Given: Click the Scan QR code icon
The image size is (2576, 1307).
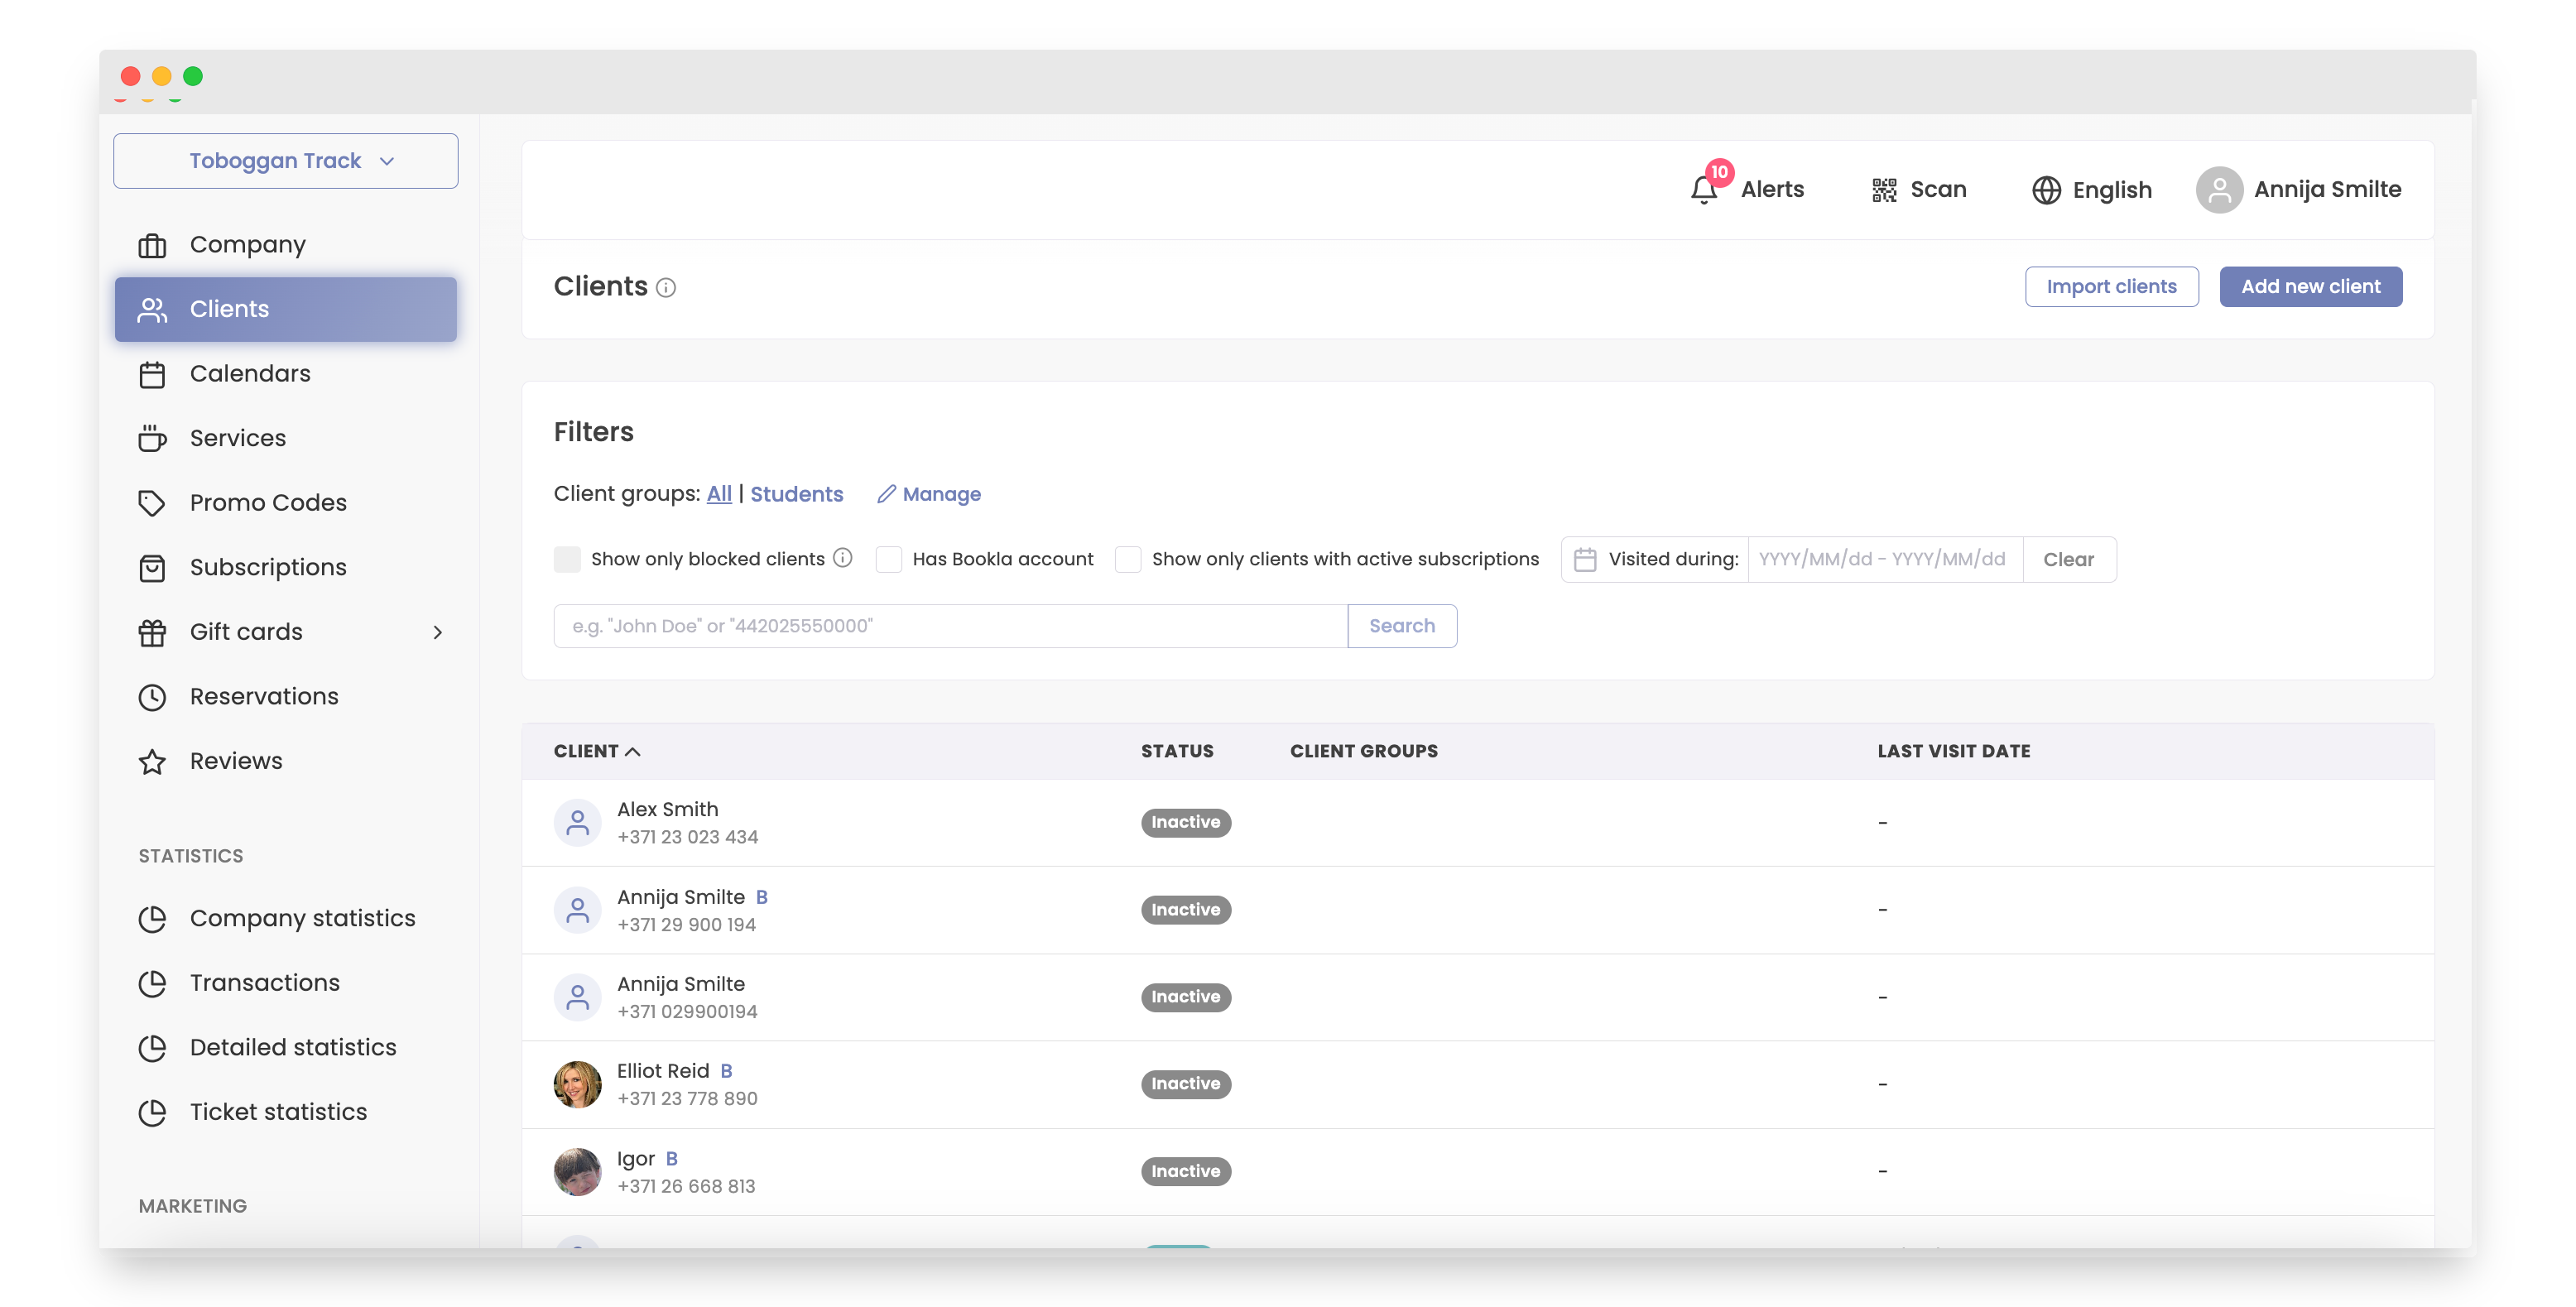Looking at the screenshot, I should click(x=1884, y=190).
